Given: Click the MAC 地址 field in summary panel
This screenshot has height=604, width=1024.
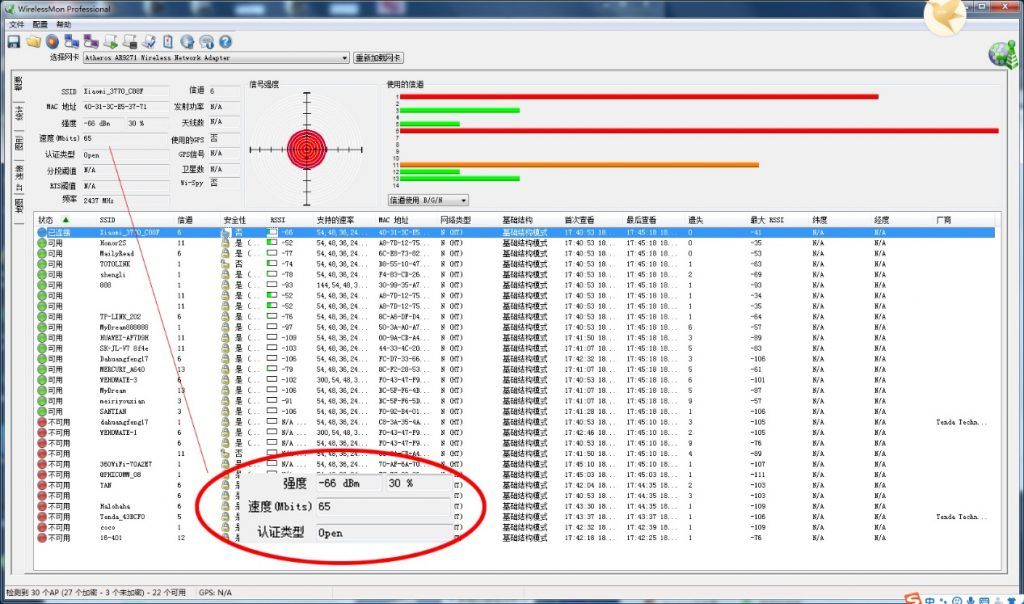Looking at the screenshot, I should click(125, 106).
